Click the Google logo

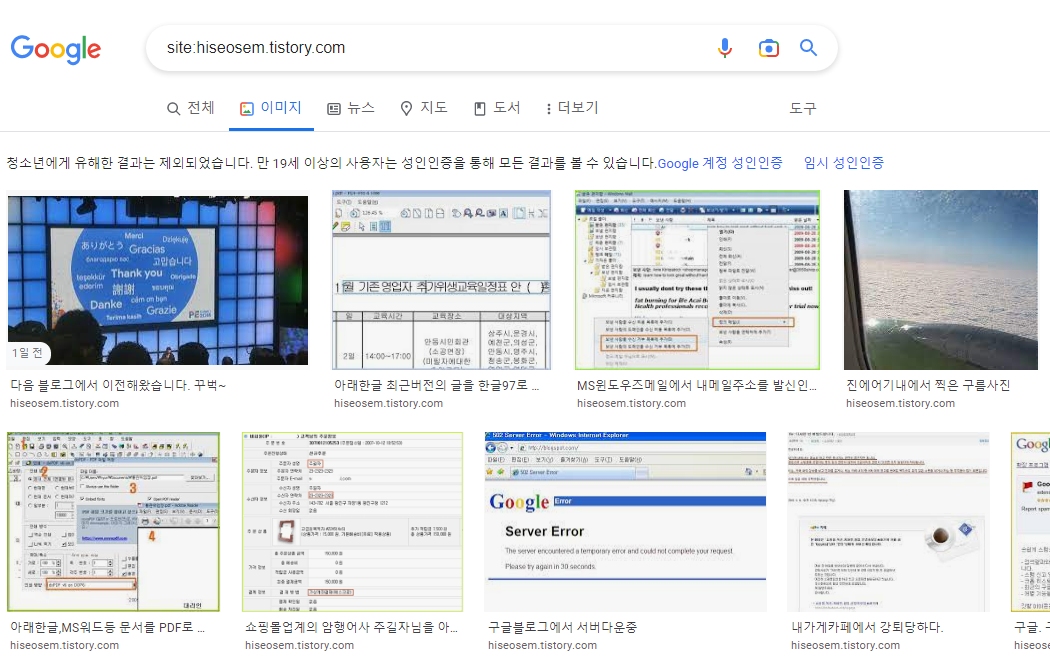tap(56, 50)
